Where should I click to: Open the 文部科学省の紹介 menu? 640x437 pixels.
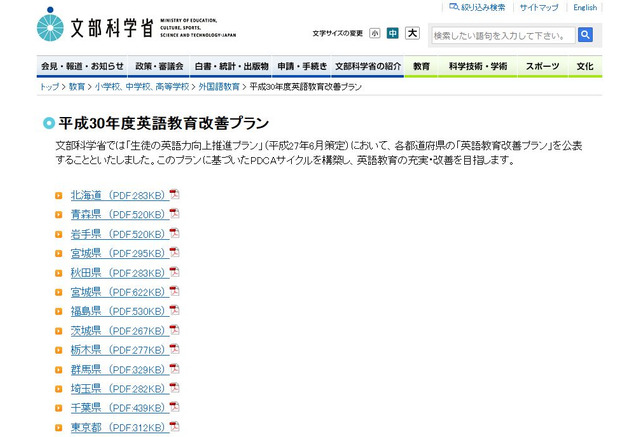pyautogui.click(x=368, y=66)
